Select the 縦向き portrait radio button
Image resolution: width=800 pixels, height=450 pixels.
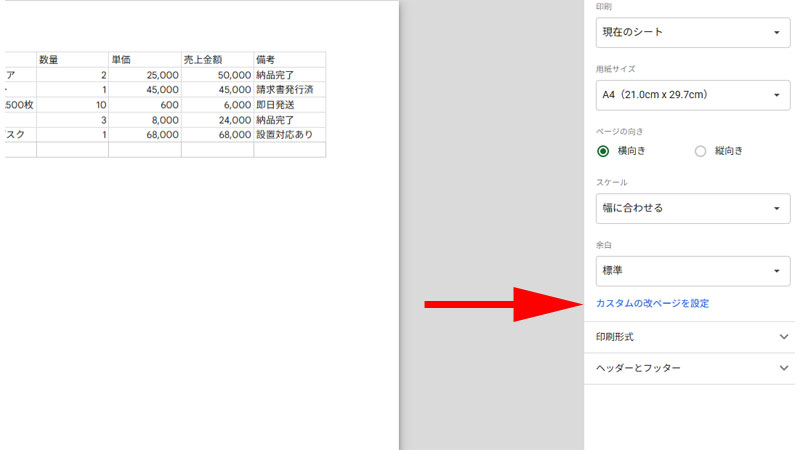(701, 151)
